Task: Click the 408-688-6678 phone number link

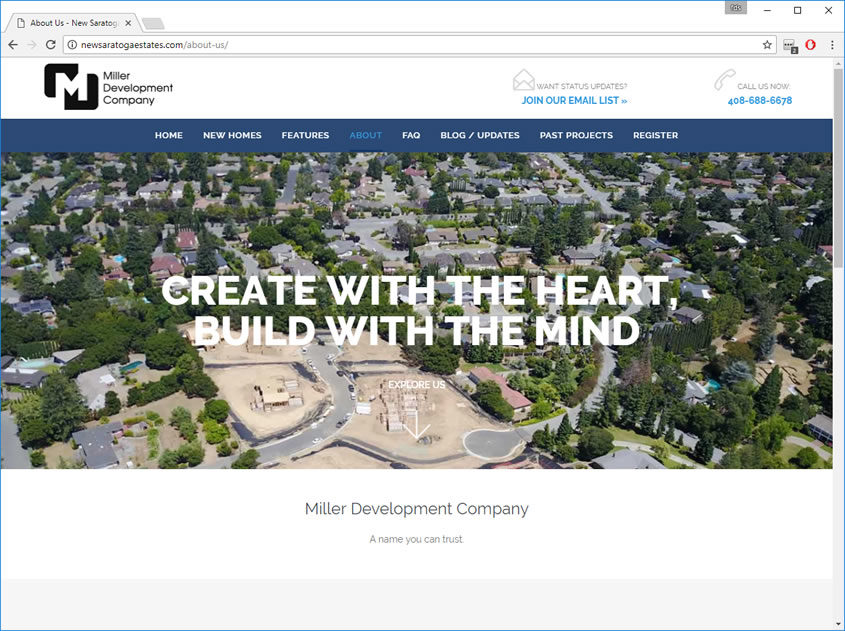Action: [759, 101]
